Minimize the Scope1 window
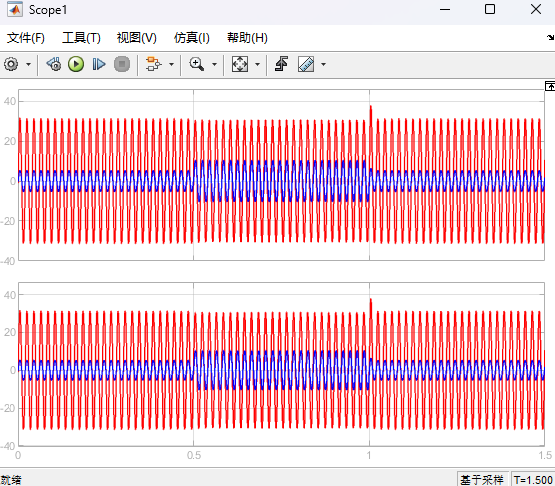Viewport: 555px width, 486px height. coord(445,10)
